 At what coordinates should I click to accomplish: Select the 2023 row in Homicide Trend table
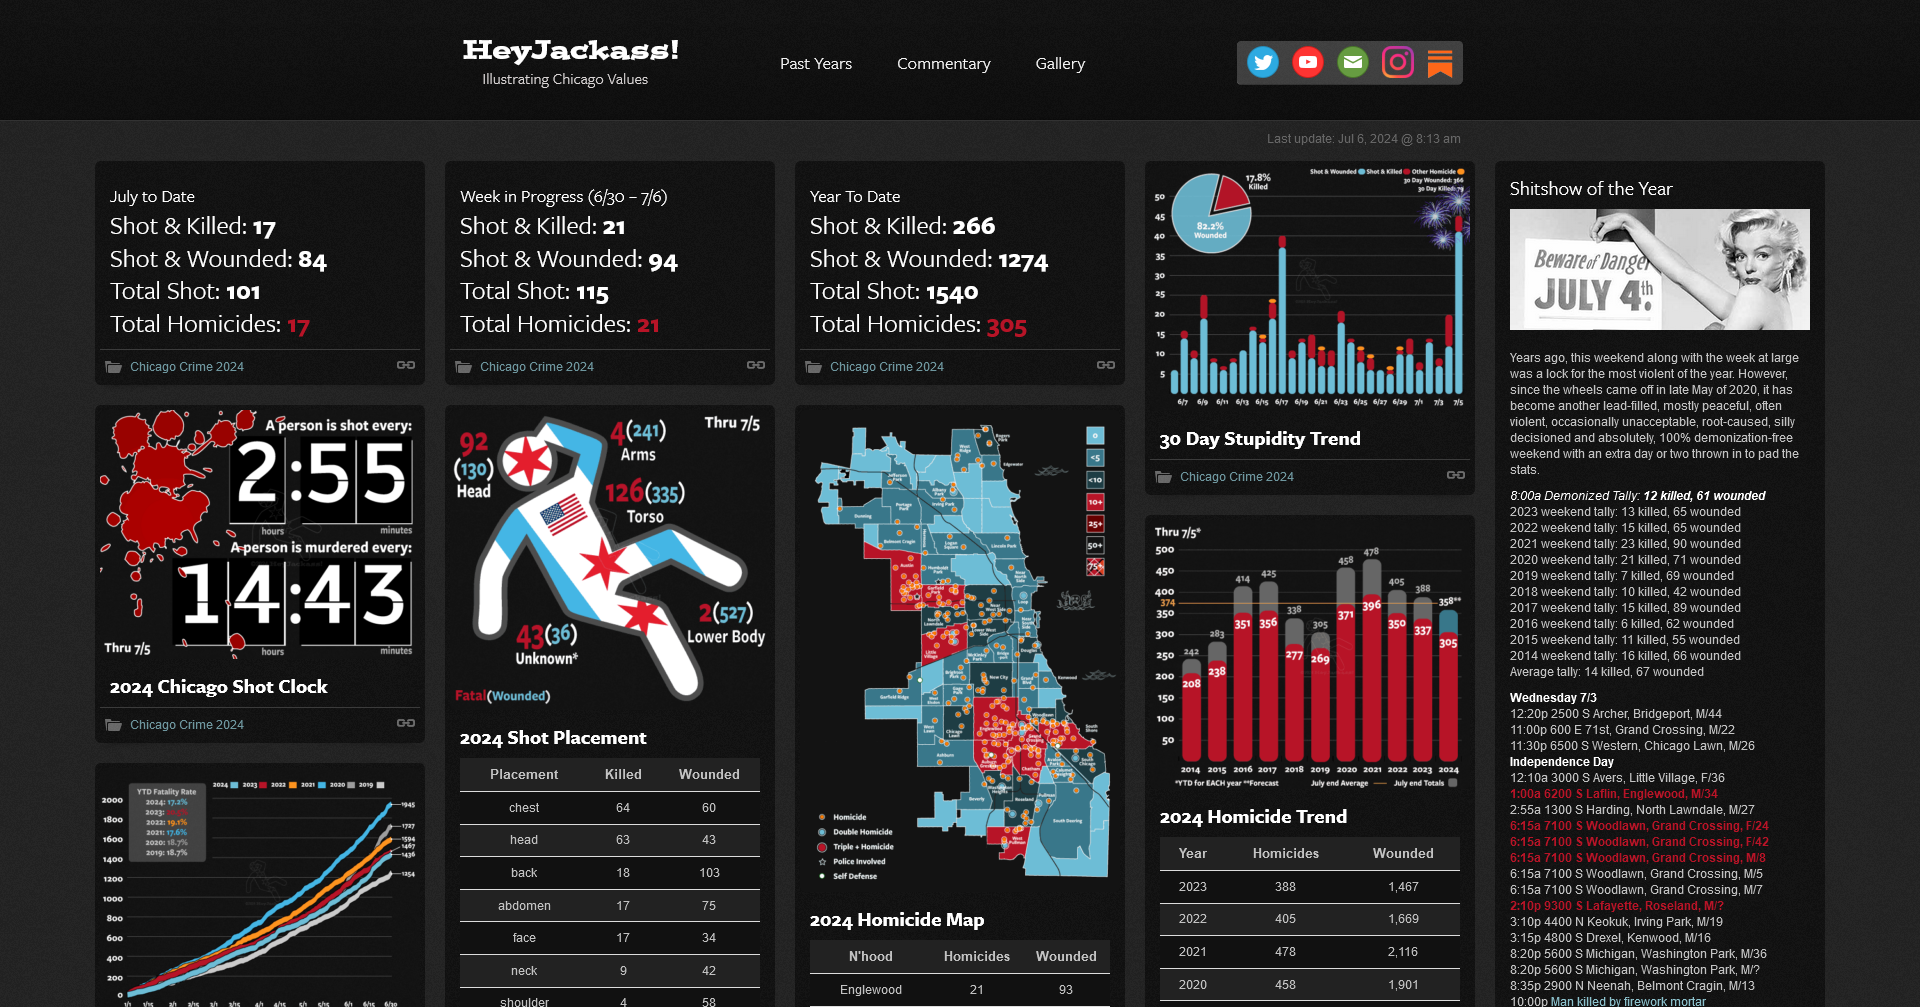(x=1310, y=886)
